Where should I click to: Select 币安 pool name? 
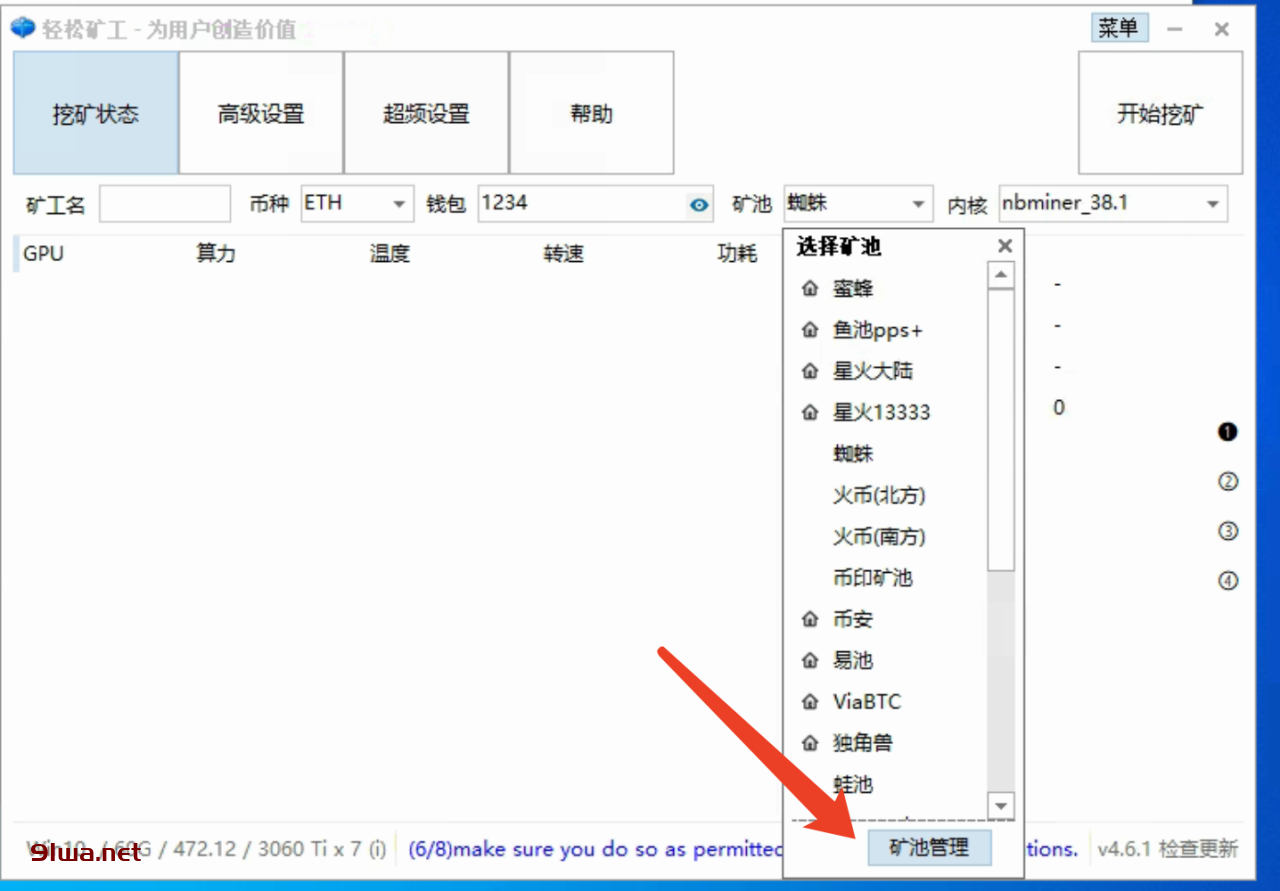[853, 619]
